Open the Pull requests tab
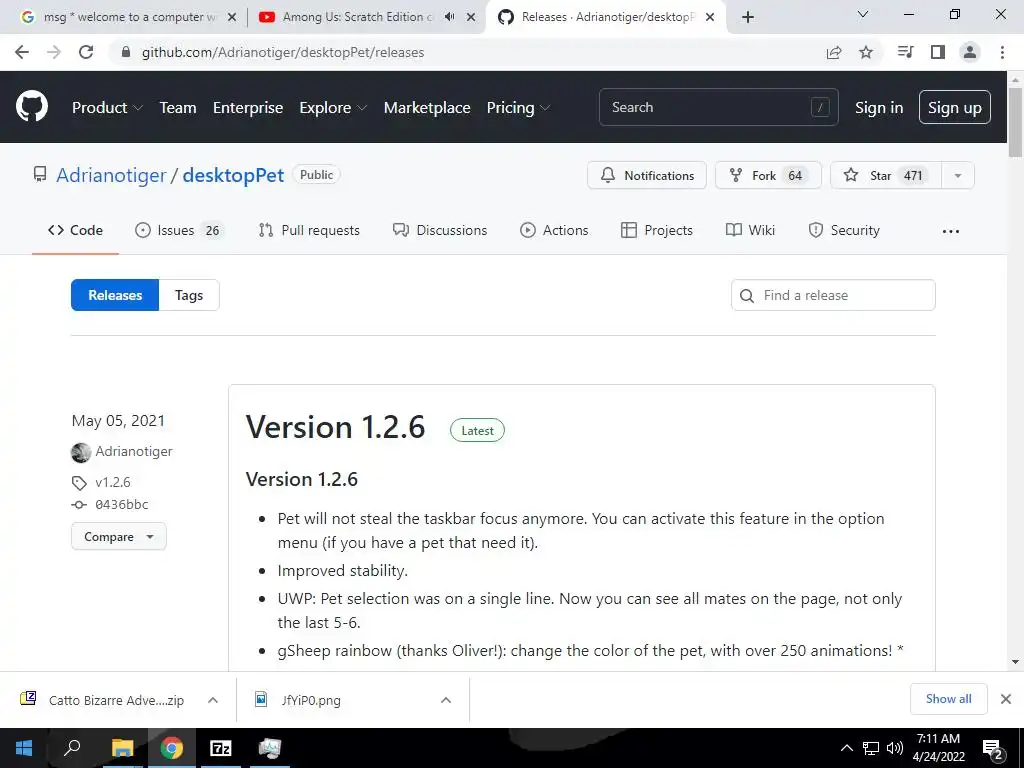This screenshot has width=1024, height=768. click(x=309, y=231)
